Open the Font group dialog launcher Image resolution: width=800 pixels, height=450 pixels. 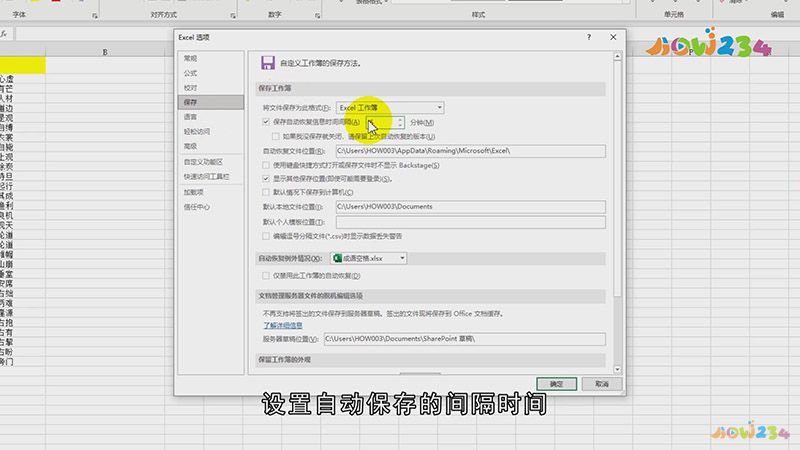click(95, 16)
